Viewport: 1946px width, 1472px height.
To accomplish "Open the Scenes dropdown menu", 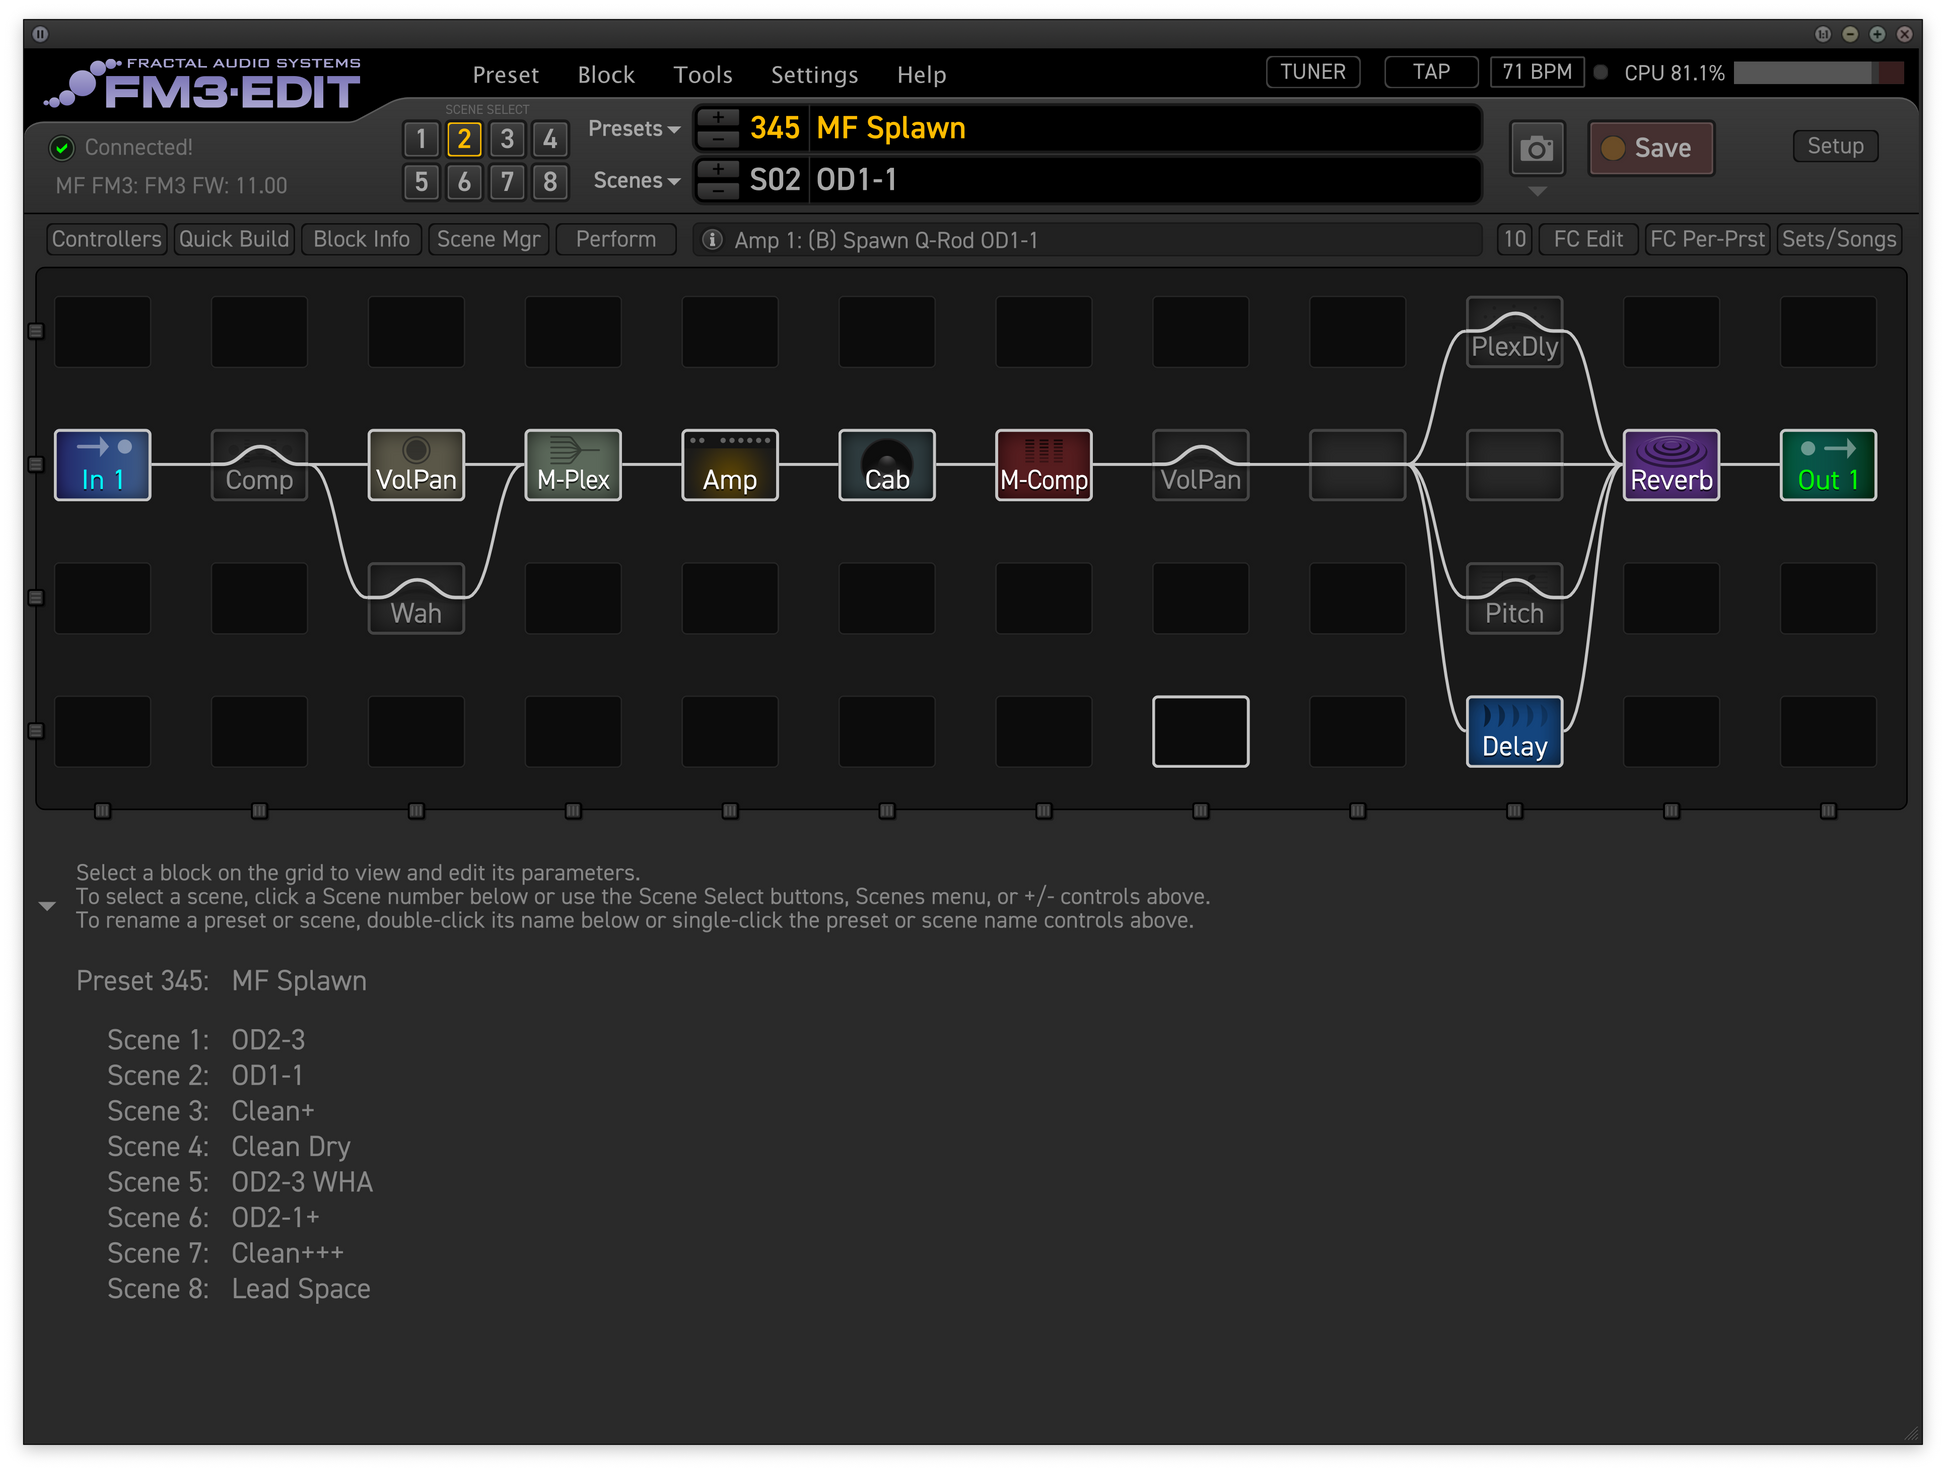I will [x=636, y=181].
